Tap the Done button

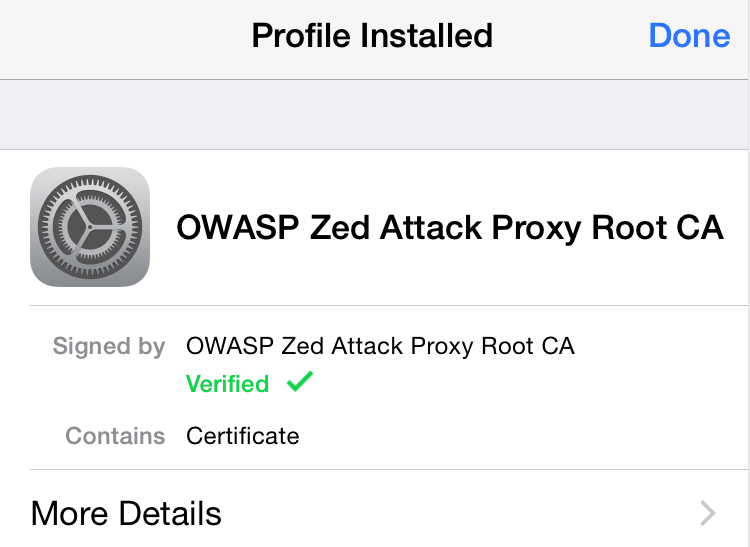pos(689,36)
